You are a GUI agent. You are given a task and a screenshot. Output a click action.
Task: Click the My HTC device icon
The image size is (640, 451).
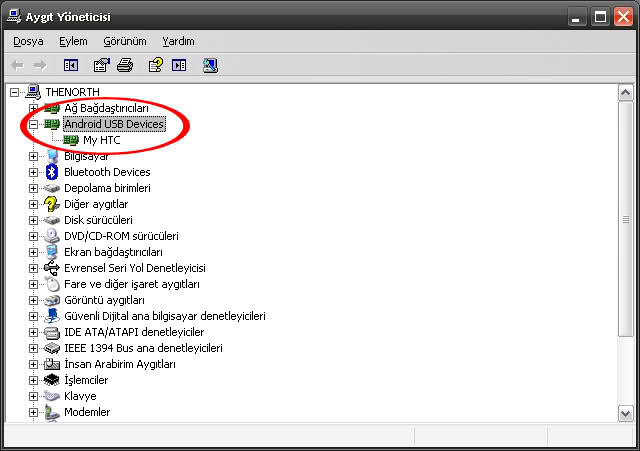point(71,140)
